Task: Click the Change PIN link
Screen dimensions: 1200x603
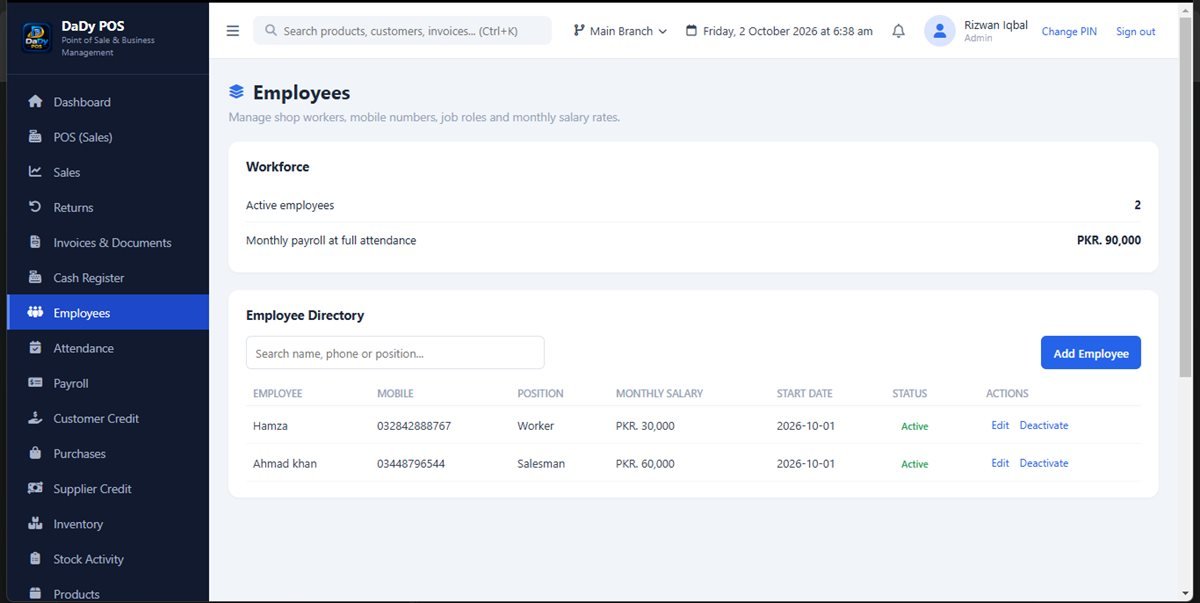Action: point(1069,31)
